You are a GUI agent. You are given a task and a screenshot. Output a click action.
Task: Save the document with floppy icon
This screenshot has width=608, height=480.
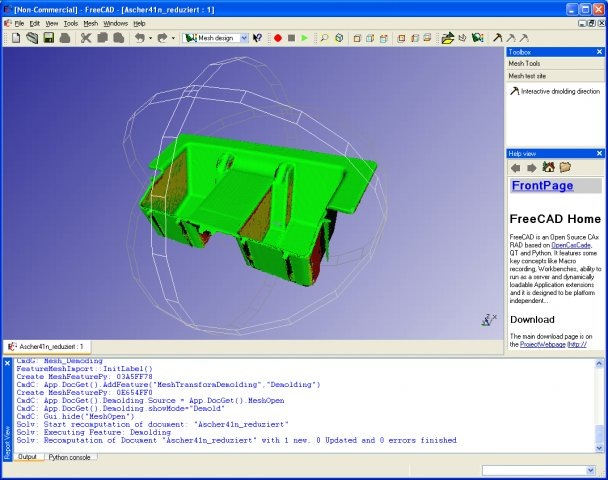pyautogui.click(x=49, y=38)
